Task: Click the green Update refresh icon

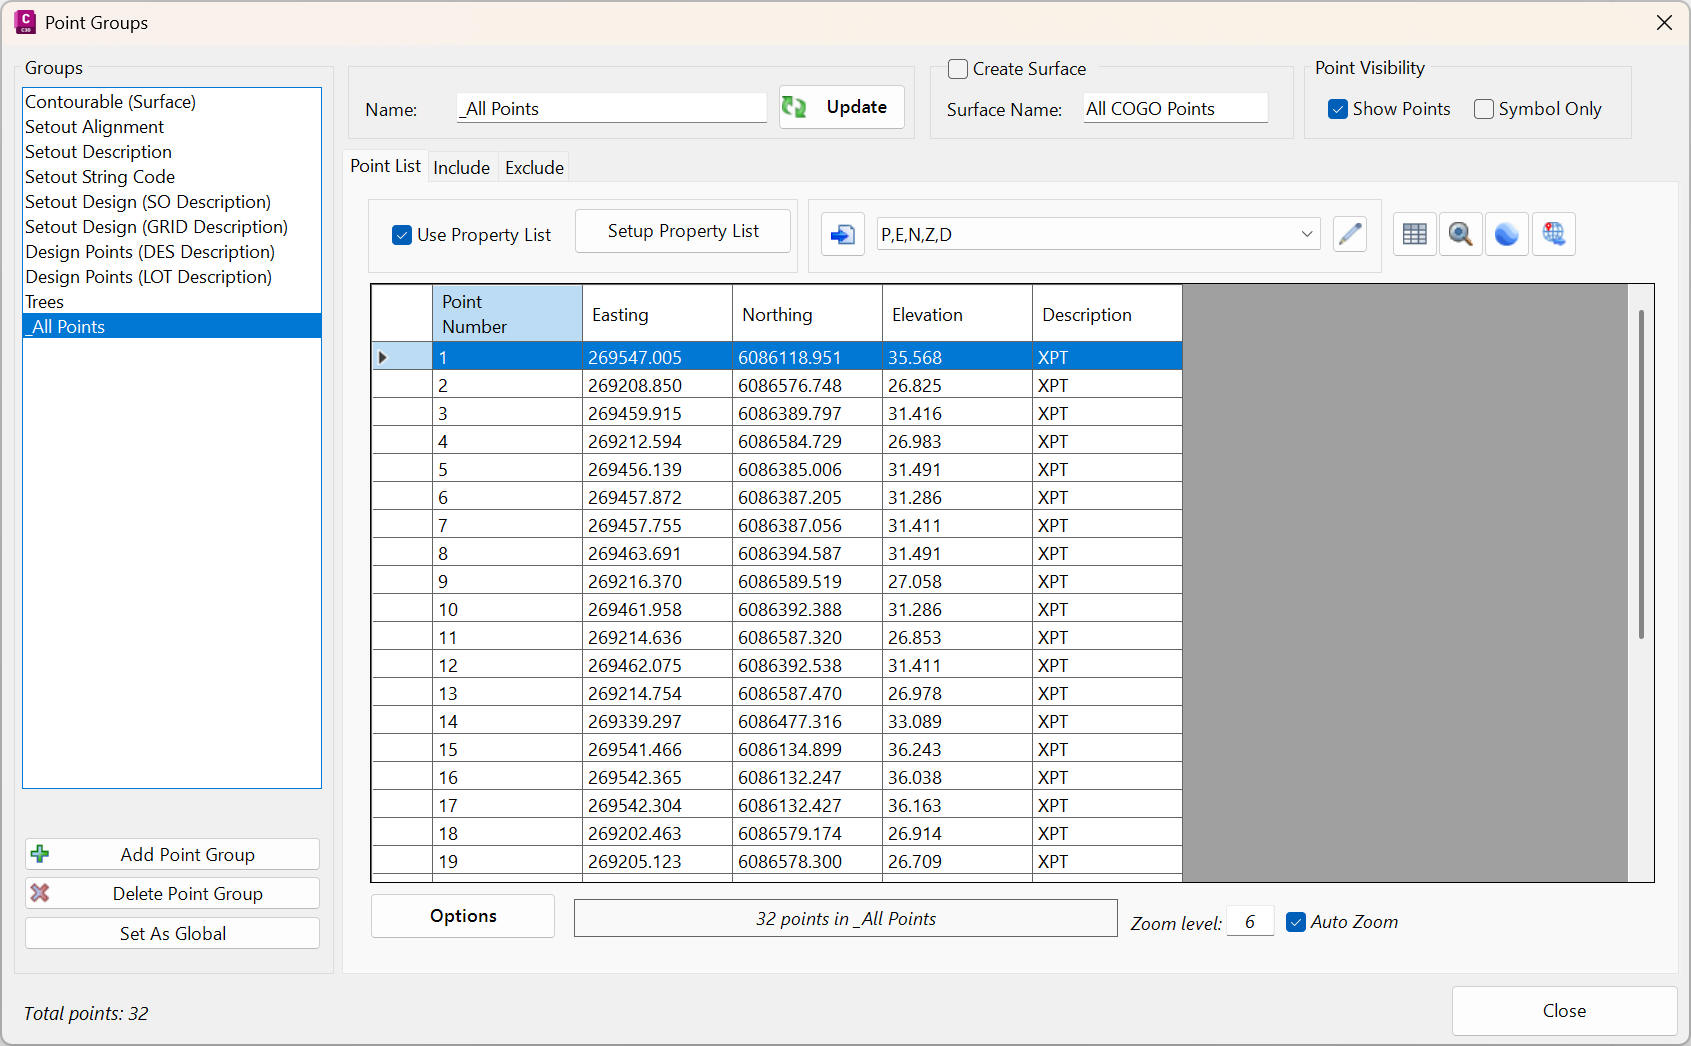Action: coord(795,107)
